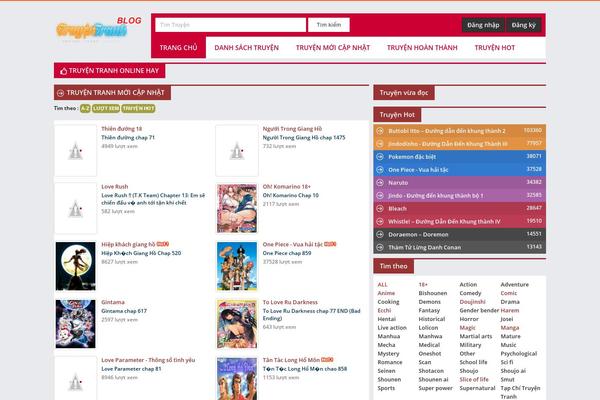This screenshot has width=600, height=400.
Task: Select the Historical genre filter
Action: point(432,319)
